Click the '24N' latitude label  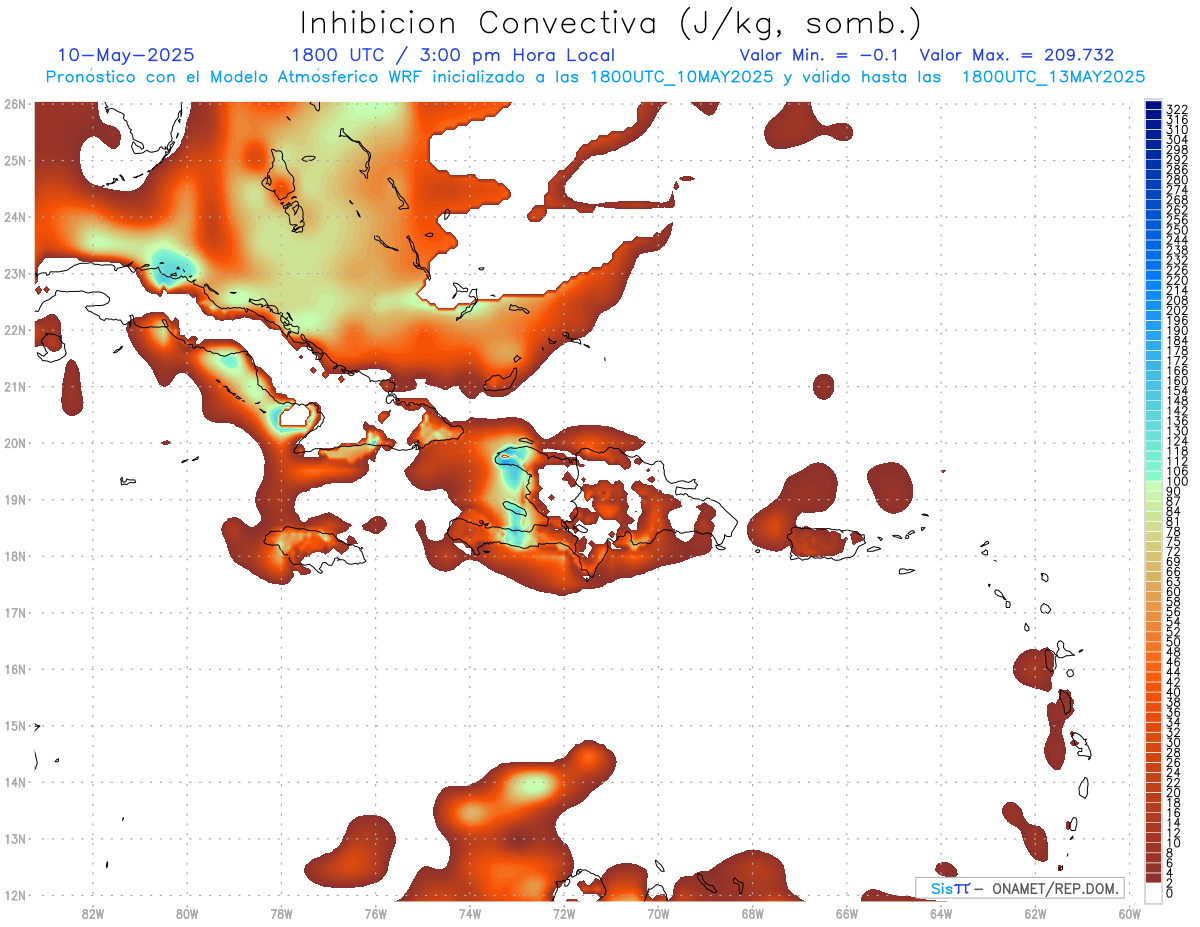point(15,217)
